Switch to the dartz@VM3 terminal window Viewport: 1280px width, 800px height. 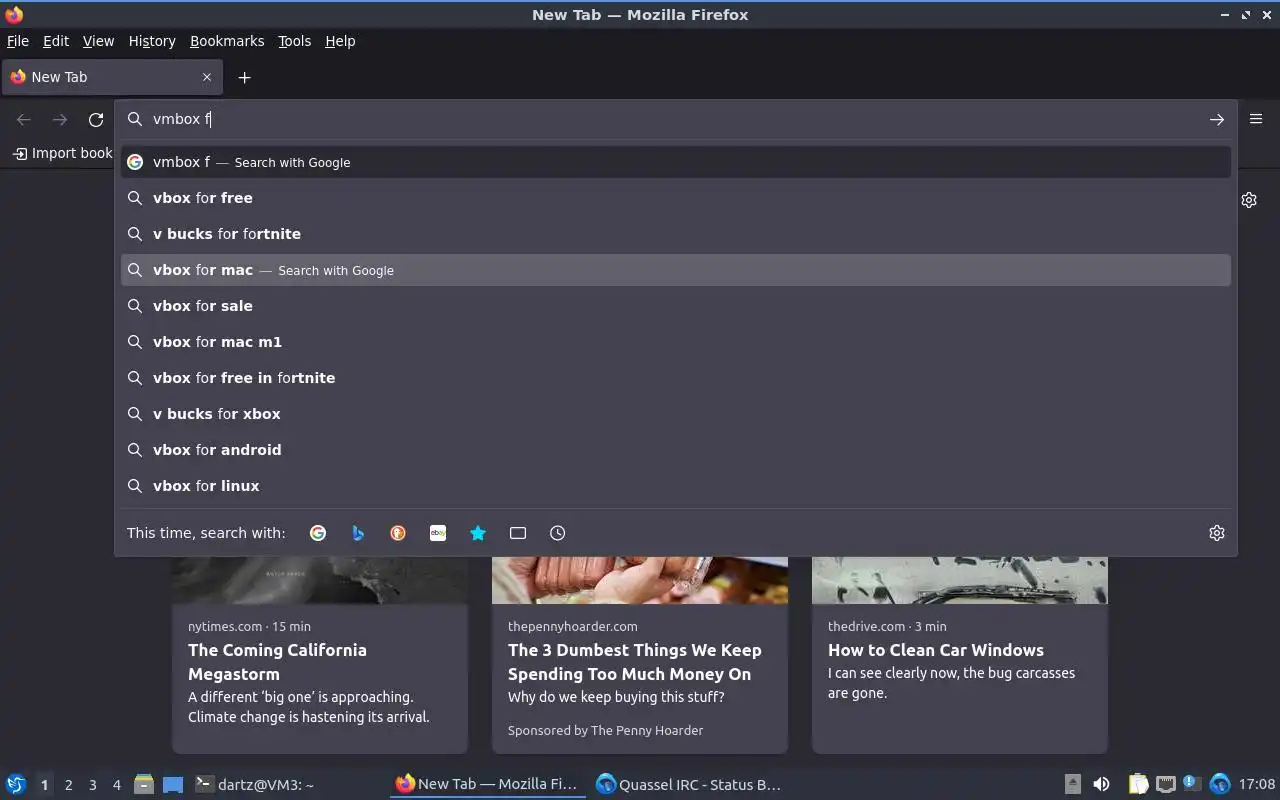click(x=288, y=784)
